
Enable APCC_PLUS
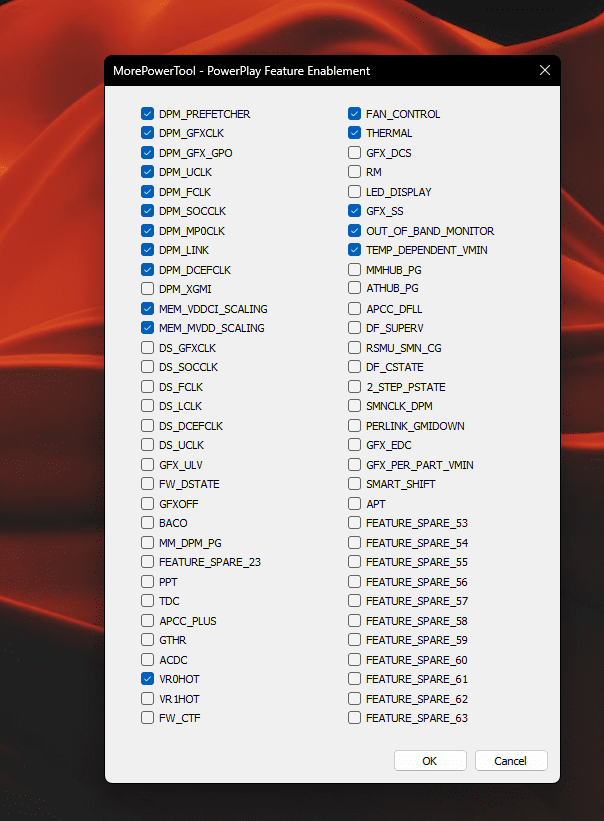pyautogui.click(x=147, y=621)
